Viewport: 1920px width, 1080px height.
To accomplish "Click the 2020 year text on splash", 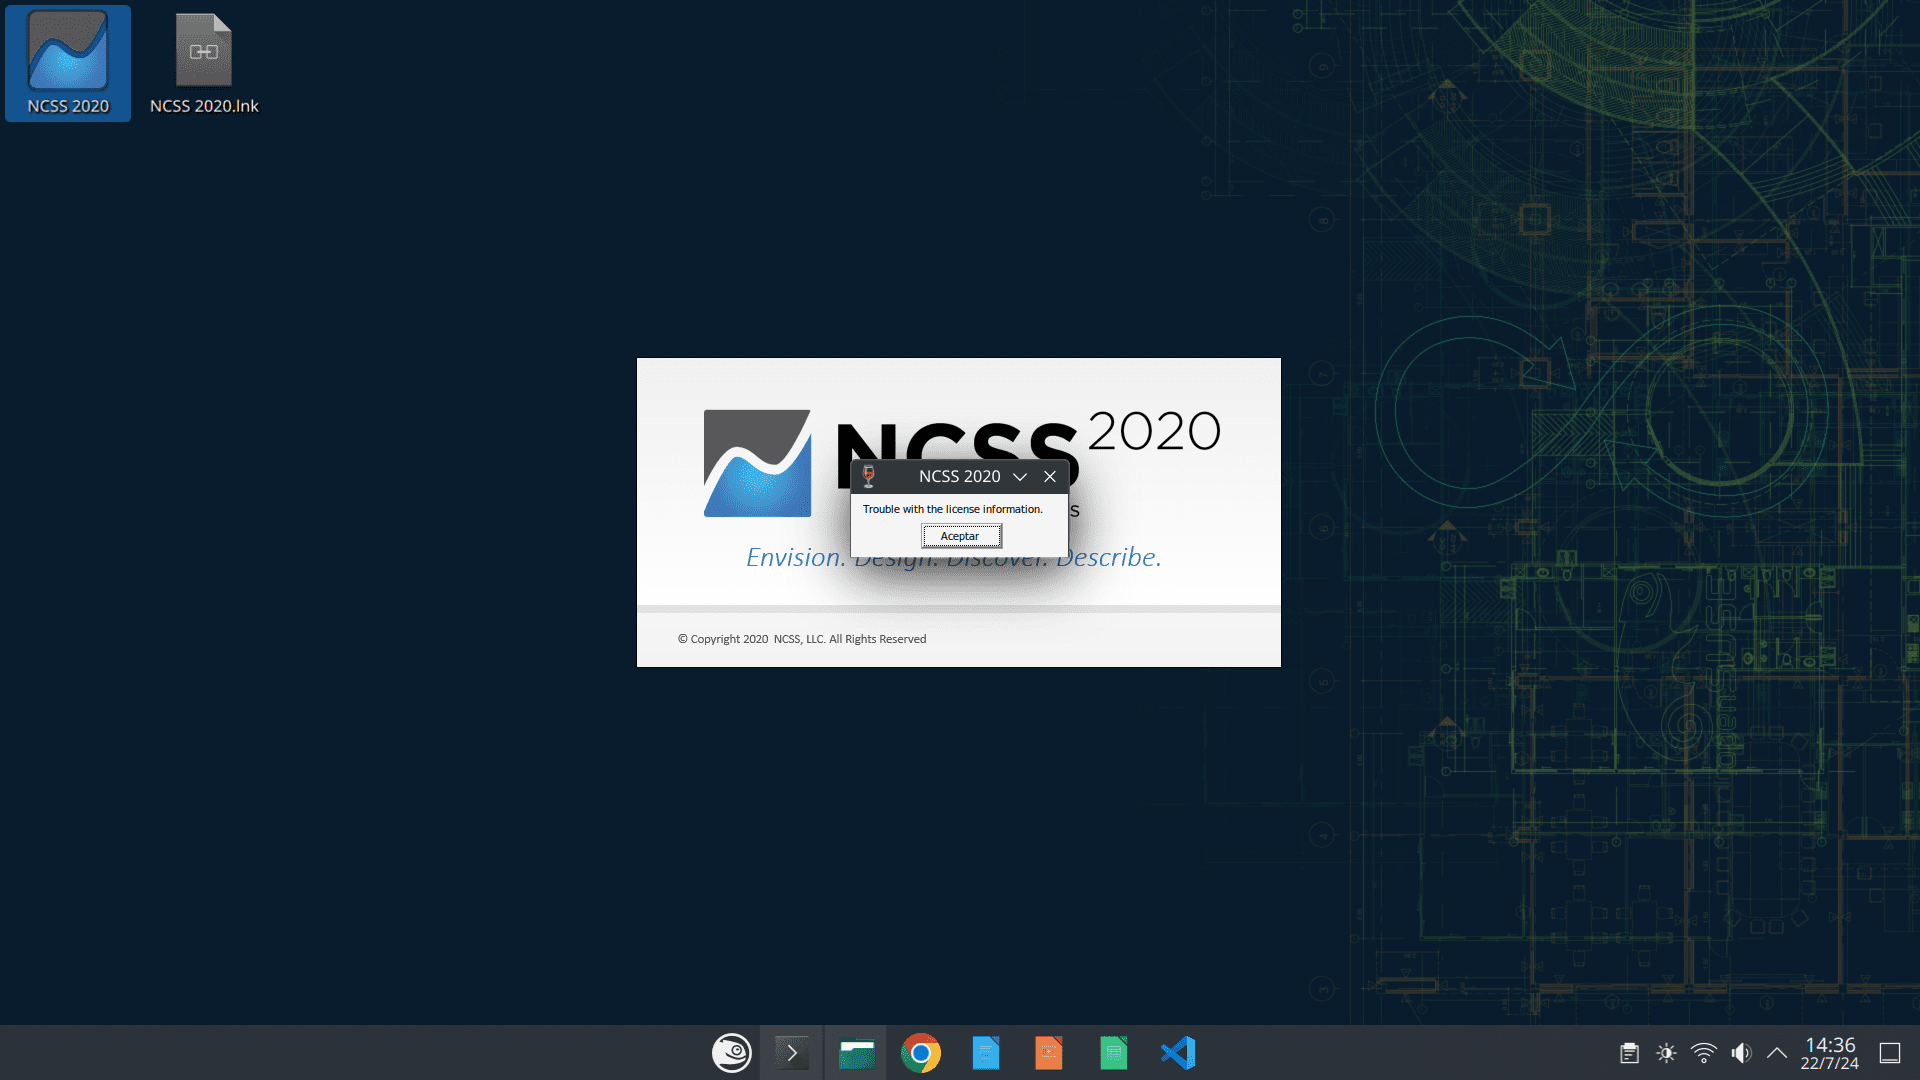I will coord(1154,432).
